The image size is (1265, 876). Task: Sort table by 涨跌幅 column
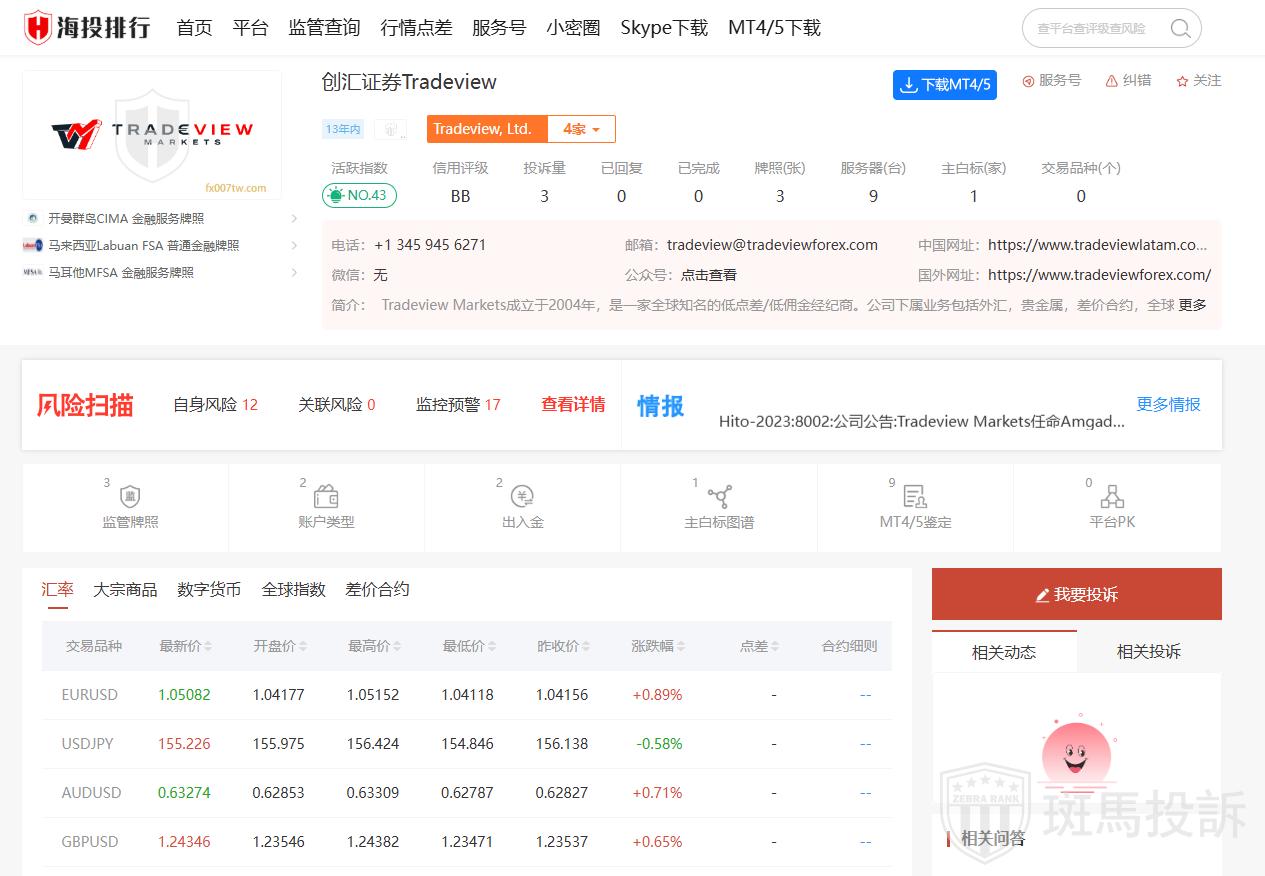click(x=658, y=647)
